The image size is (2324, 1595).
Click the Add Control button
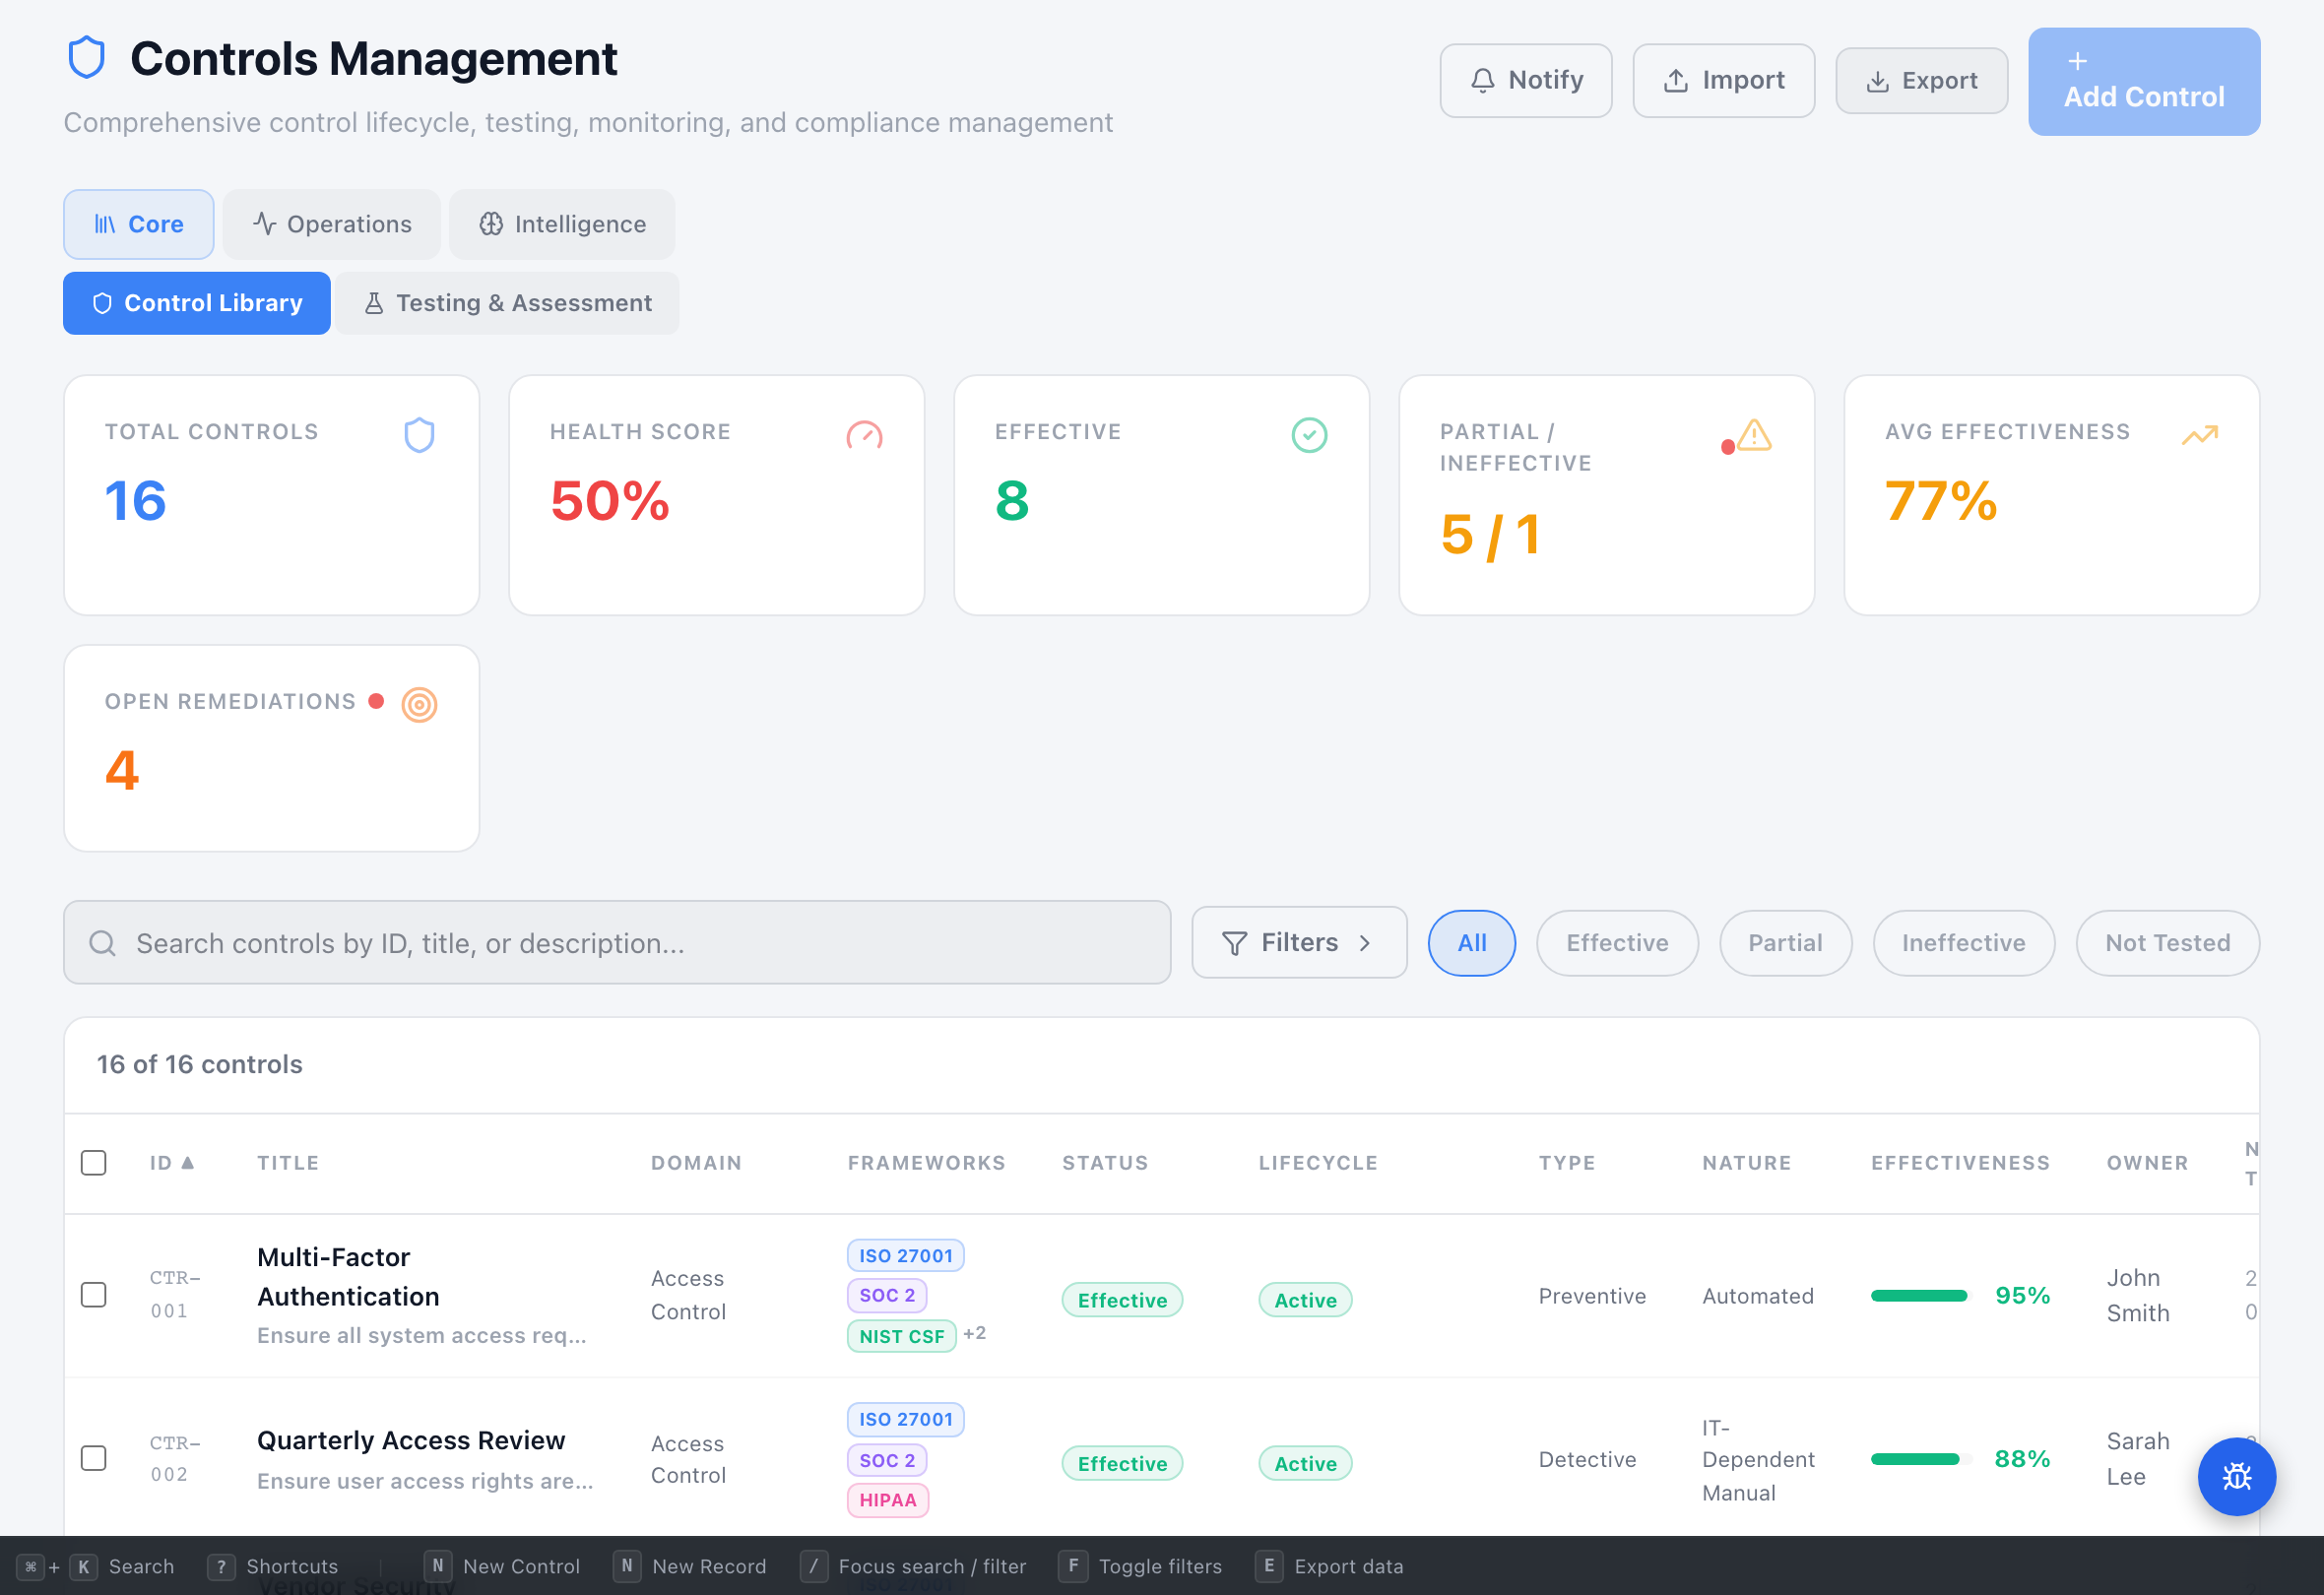tap(2144, 81)
